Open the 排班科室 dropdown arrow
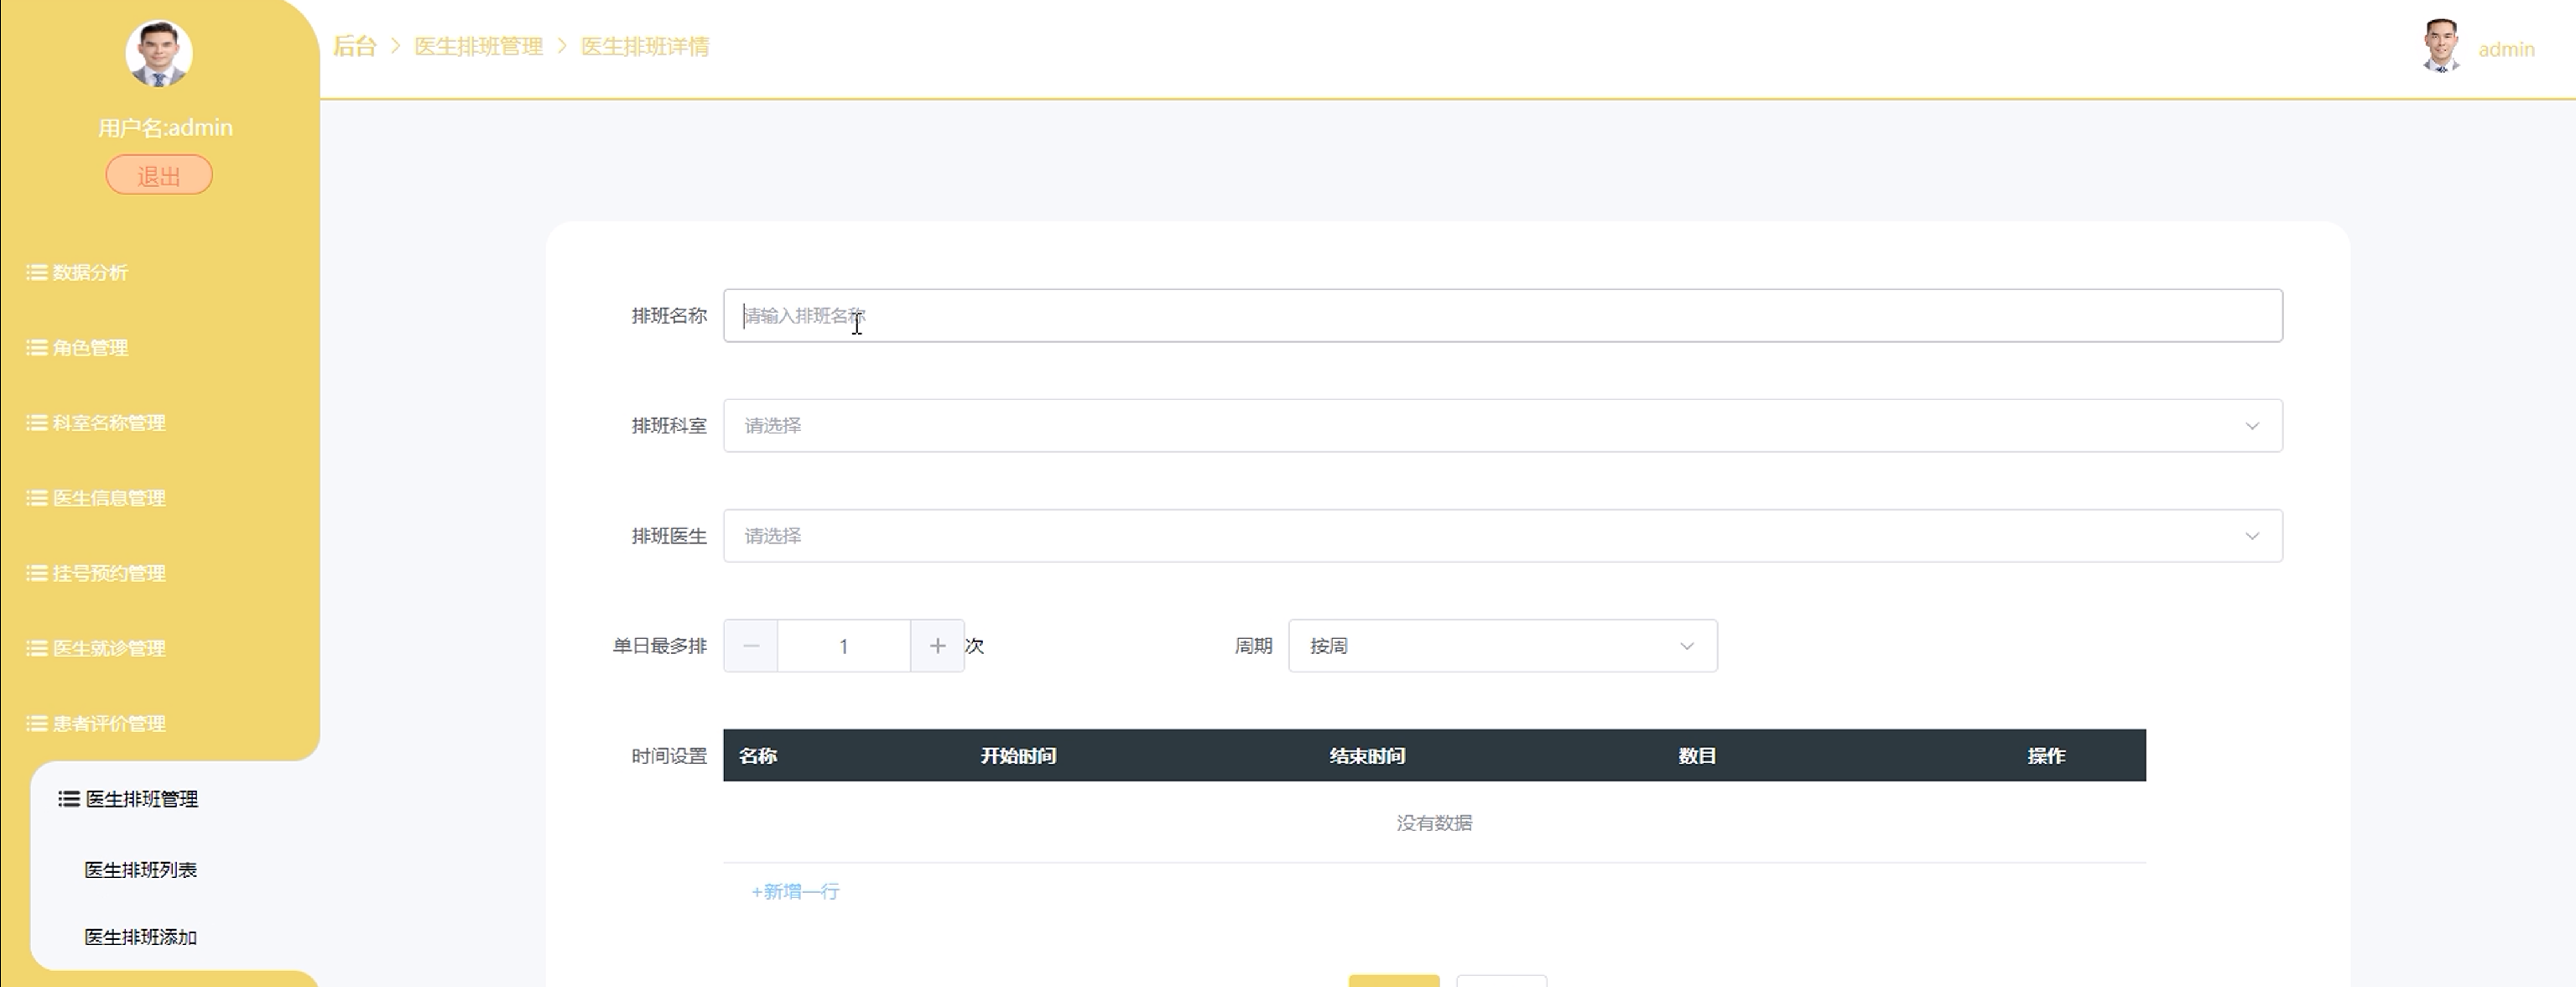 pos(2251,426)
